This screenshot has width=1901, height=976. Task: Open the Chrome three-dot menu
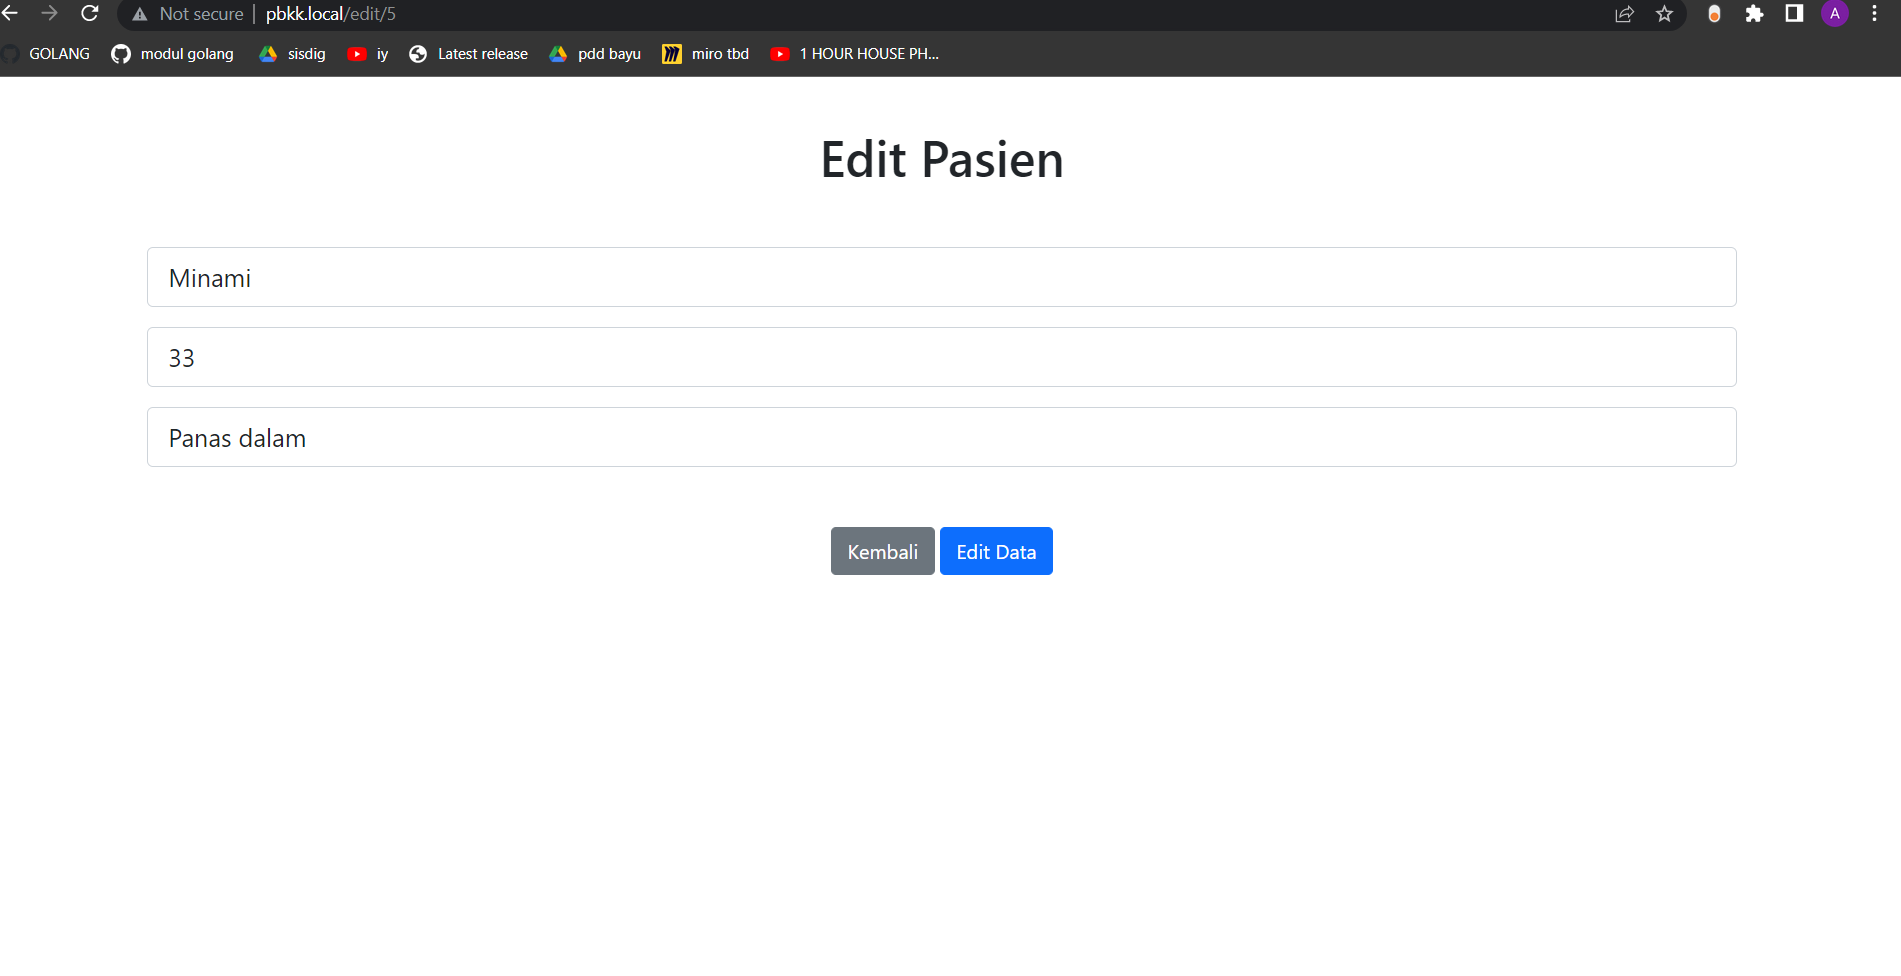tap(1875, 14)
